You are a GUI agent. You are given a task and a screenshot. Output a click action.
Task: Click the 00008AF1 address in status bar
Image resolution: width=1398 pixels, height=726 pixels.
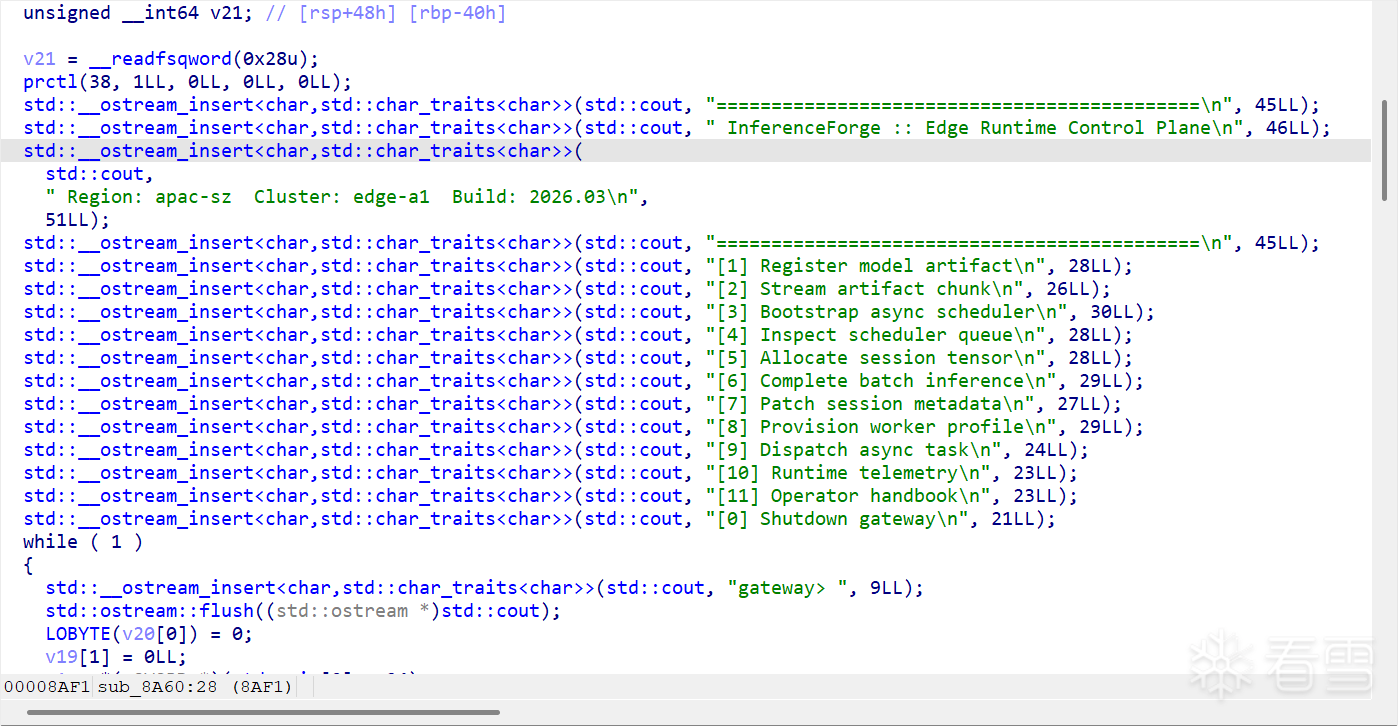click(x=47, y=687)
